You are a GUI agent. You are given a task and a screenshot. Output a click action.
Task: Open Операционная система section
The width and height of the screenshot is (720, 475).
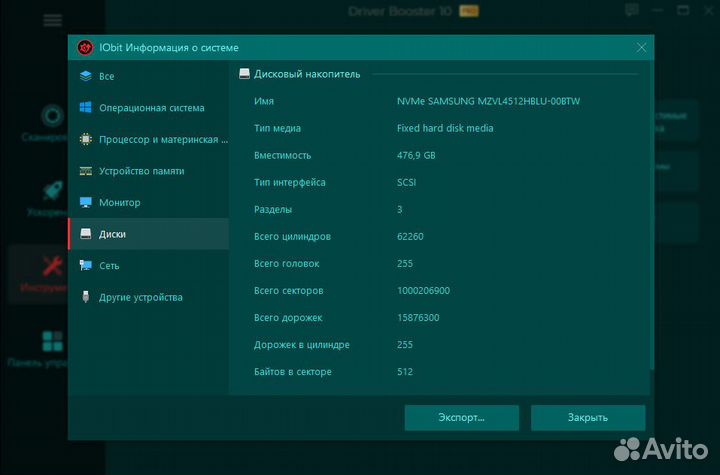pos(148,108)
